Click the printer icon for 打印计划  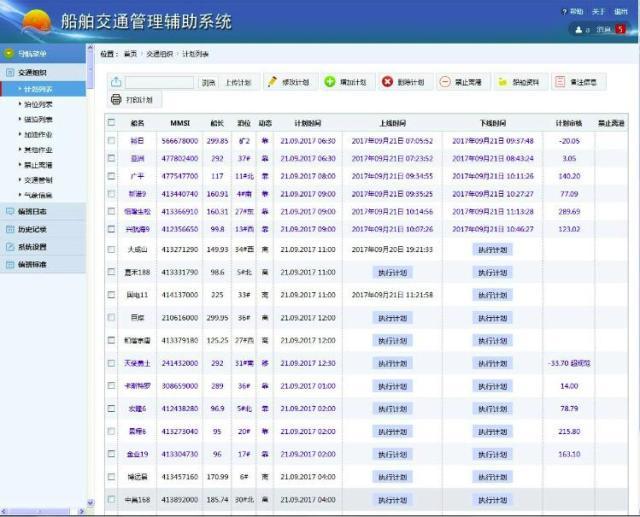[117, 100]
